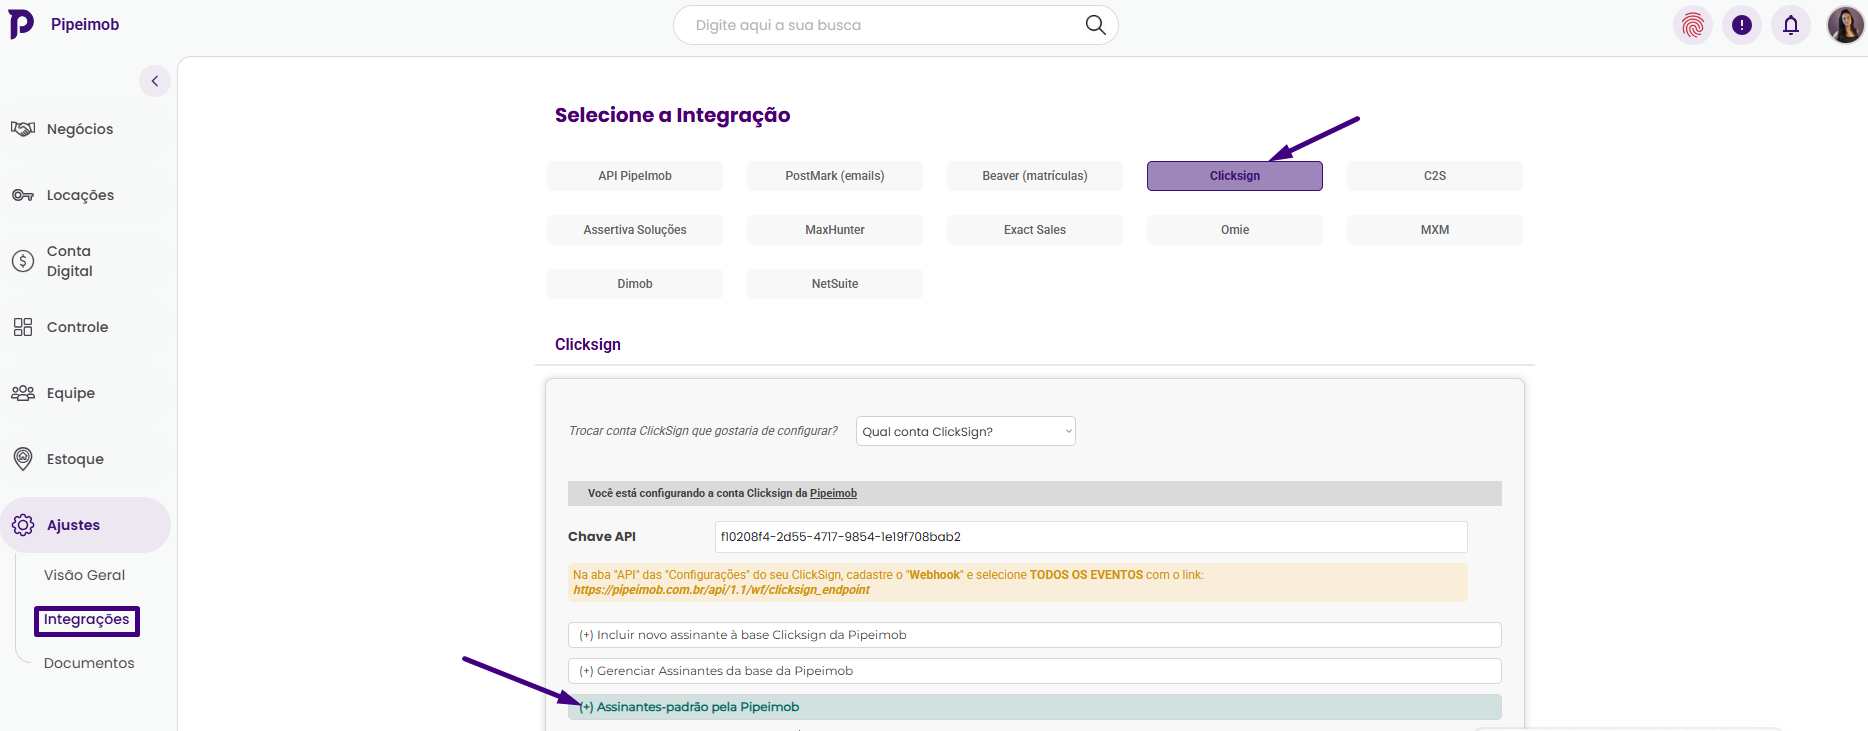Click the Pipeimob logo icon

click(21, 24)
